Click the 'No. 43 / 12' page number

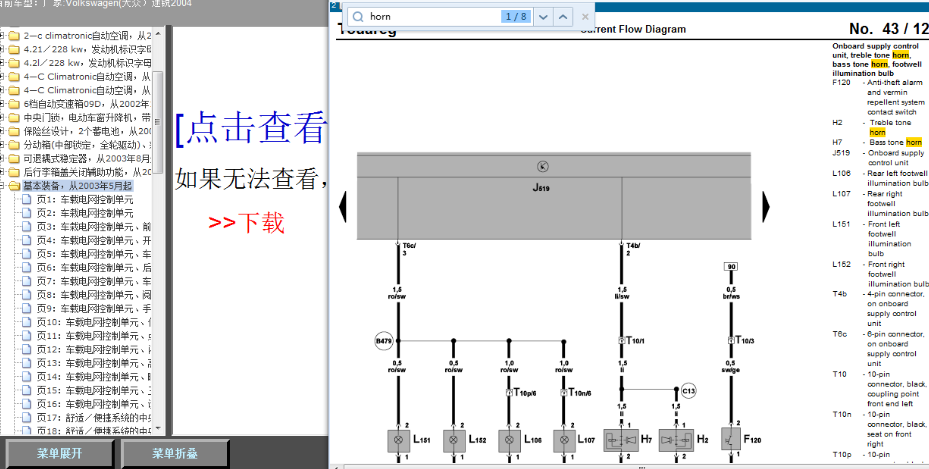(x=888, y=28)
